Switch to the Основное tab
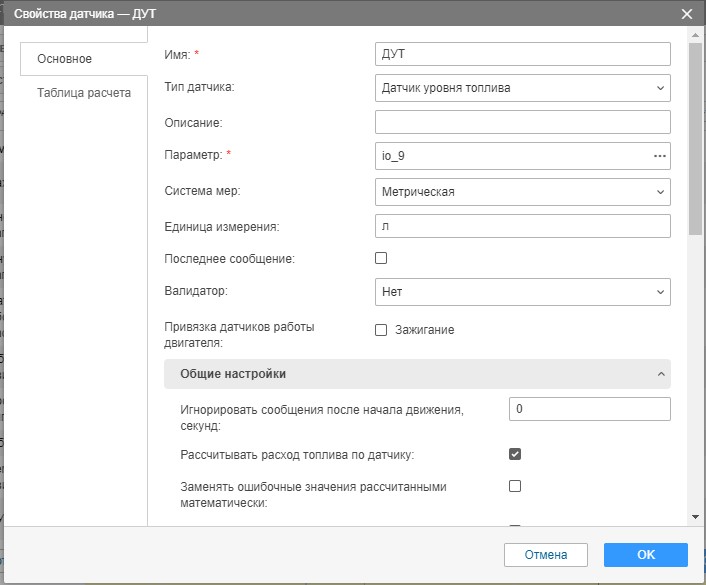The height and width of the screenshot is (585, 706). pyautogui.click(x=65, y=59)
